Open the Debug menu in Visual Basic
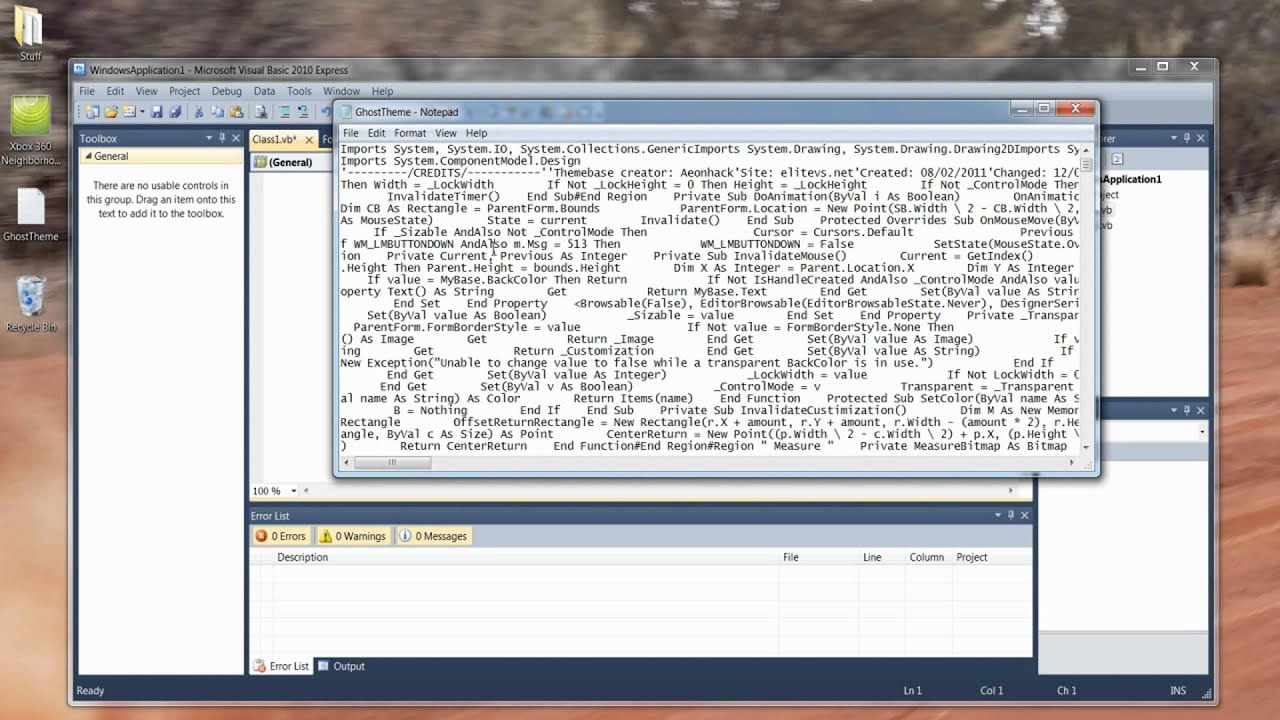 point(227,91)
